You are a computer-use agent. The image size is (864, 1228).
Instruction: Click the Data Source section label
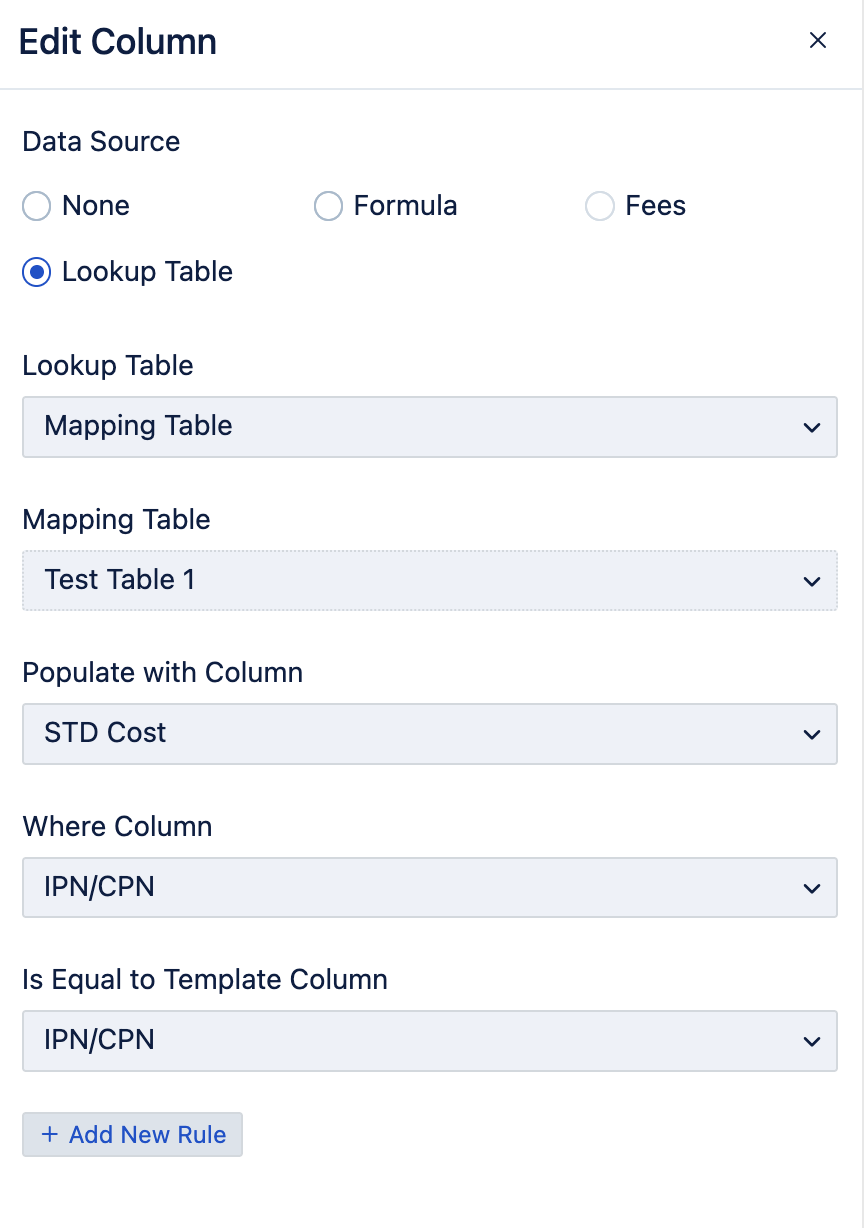click(x=101, y=142)
